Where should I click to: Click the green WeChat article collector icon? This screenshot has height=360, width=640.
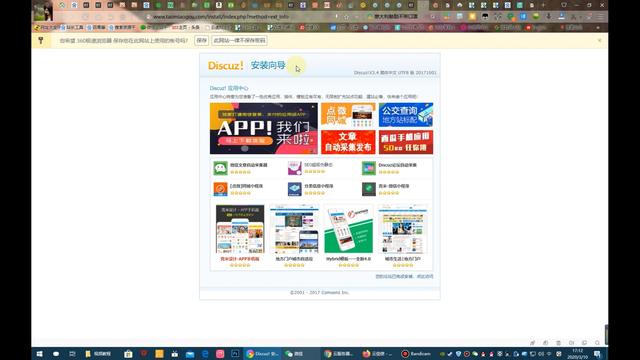point(220,168)
